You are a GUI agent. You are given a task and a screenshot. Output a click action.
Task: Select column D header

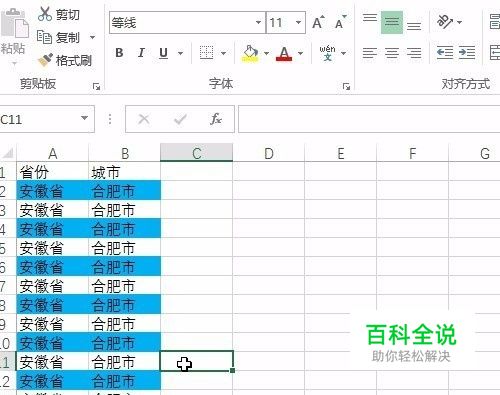(269, 153)
